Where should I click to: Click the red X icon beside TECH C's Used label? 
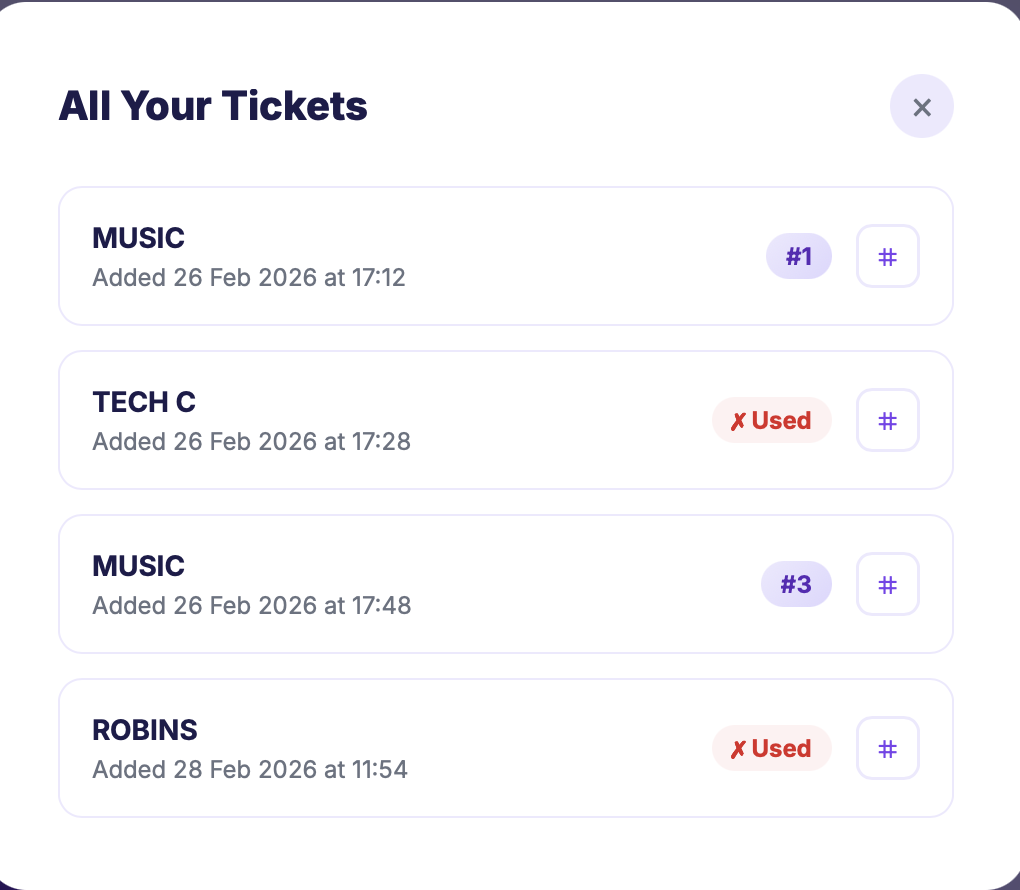[x=737, y=420]
